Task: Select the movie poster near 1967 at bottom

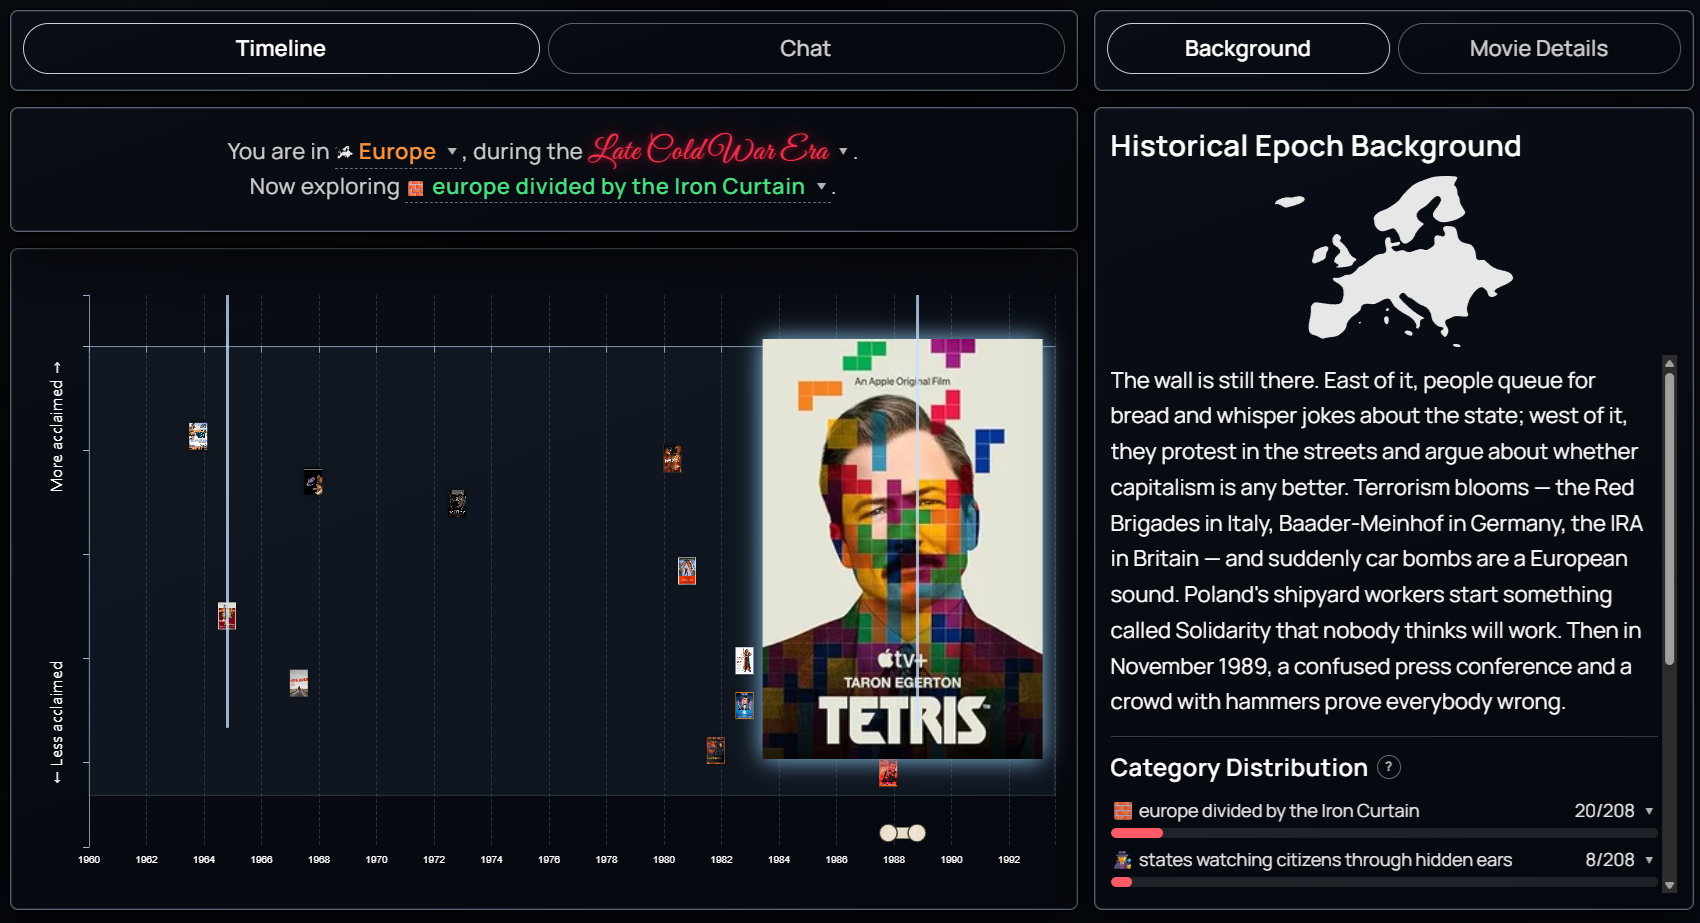Action: coord(299,683)
